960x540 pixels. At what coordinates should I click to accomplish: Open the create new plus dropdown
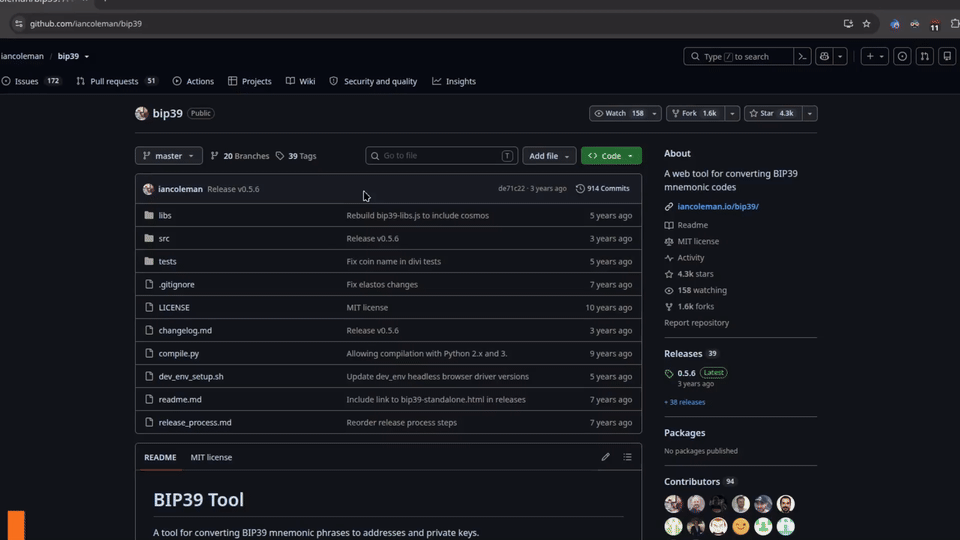(x=874, y=56)
